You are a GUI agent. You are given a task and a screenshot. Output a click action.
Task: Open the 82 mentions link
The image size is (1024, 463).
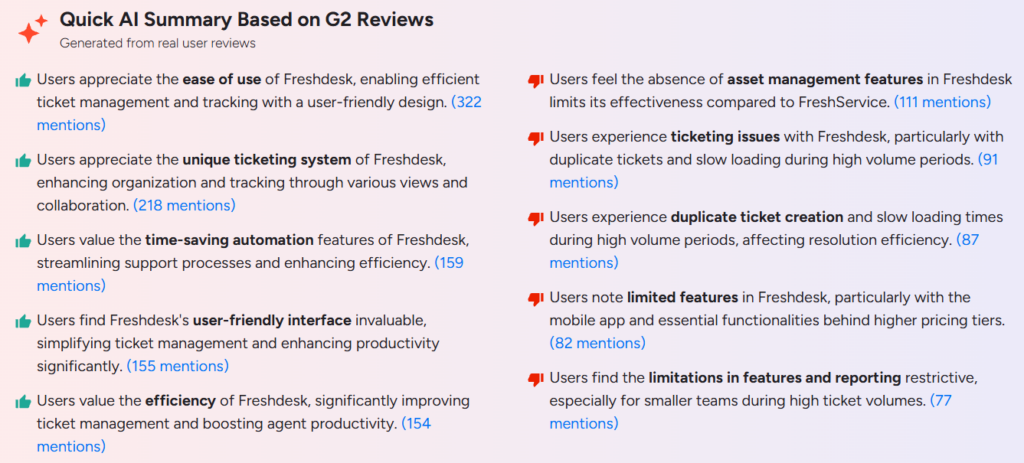coord(598,342)
